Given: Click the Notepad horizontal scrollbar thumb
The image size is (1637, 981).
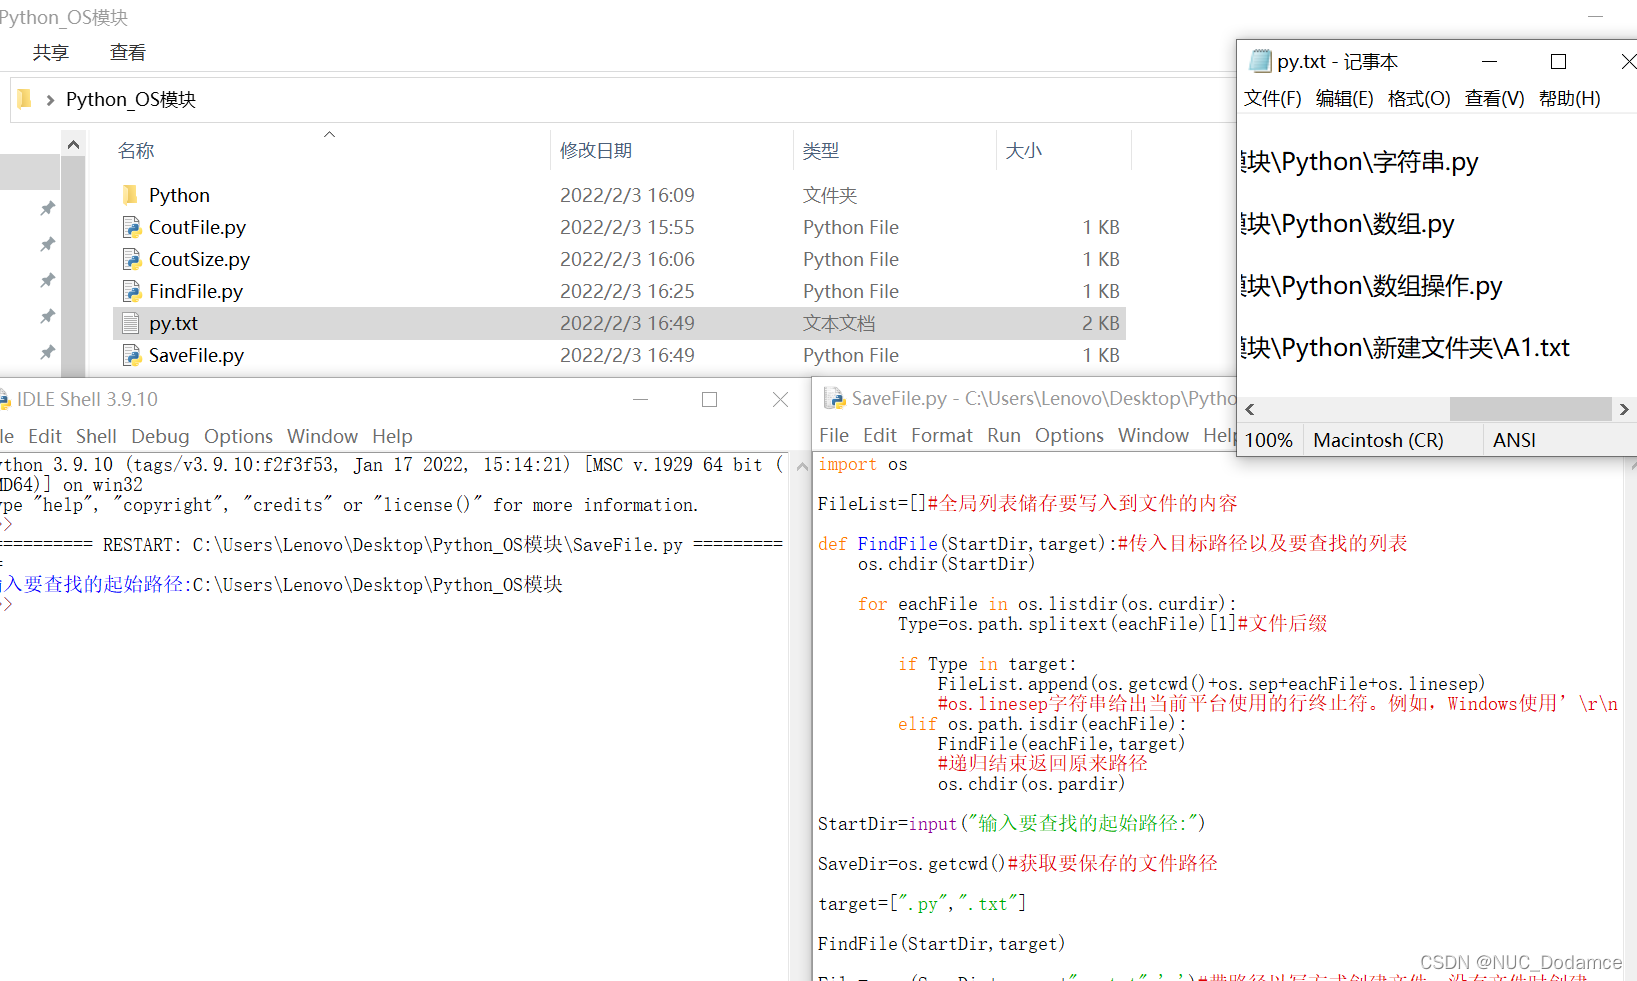Looking at the screenshot, I should [x=1530, y=409].
